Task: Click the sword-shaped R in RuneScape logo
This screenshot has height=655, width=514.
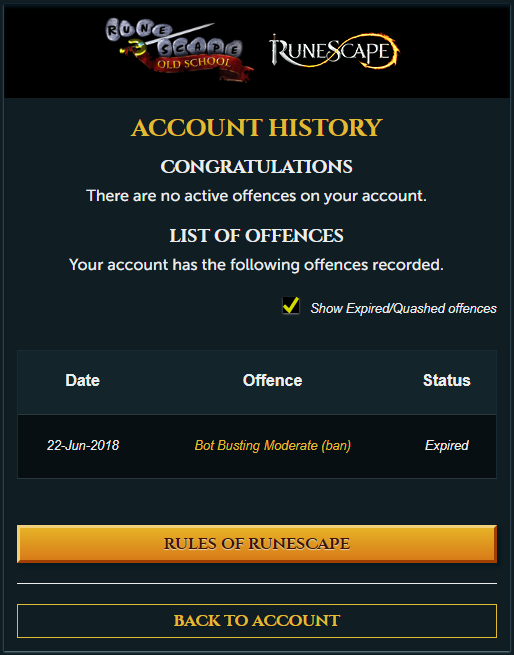Action: pyautogui.click(x=278, y=50)
